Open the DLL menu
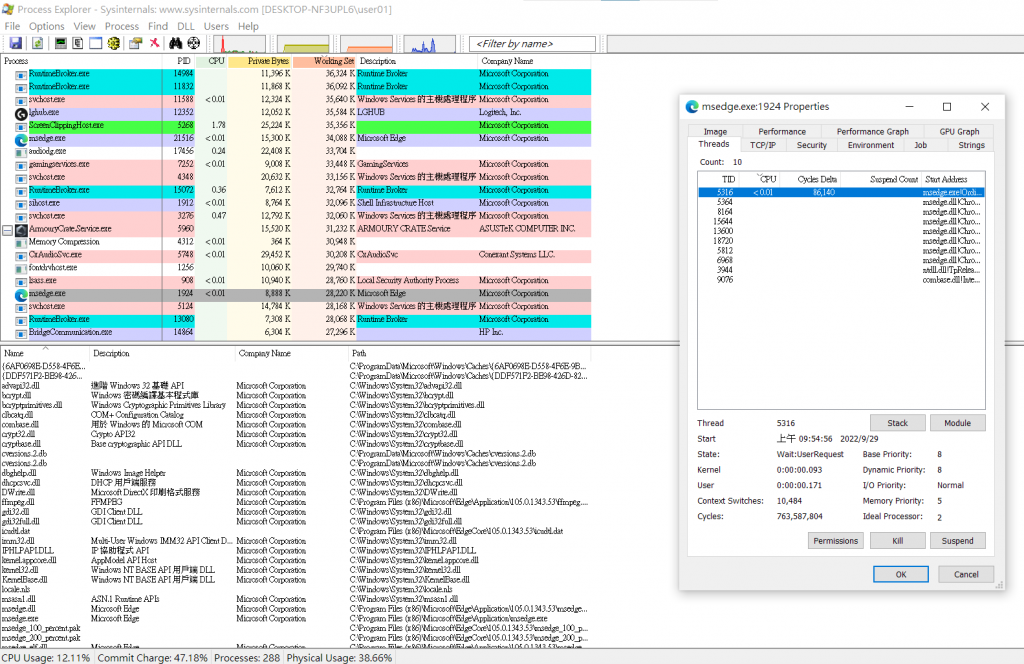Screen dimensions: 1024x664 (185, 26)
